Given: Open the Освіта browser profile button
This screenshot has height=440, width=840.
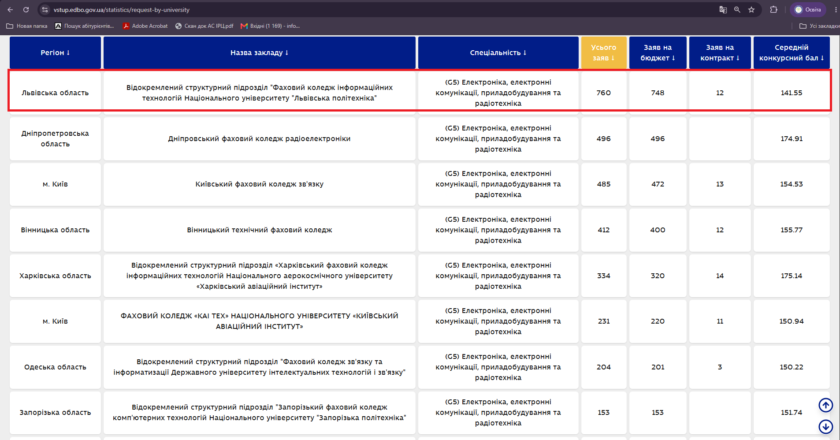Looking at the screenshot, I should (x=808, y=10).
